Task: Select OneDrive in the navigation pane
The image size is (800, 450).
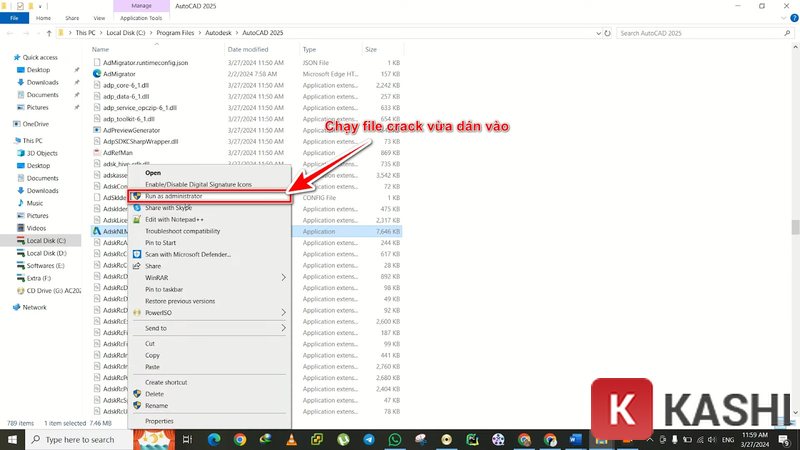Action: (36, 124)
